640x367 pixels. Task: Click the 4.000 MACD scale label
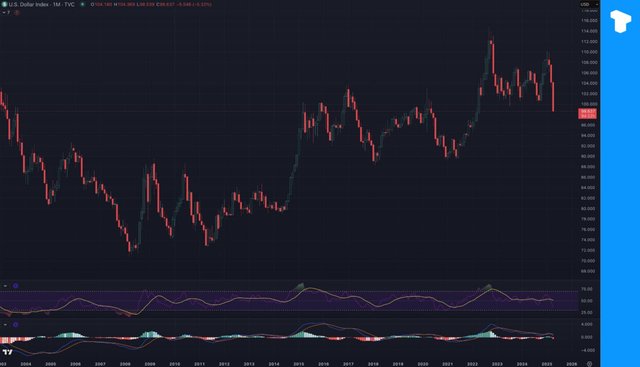tap(587, 324)
